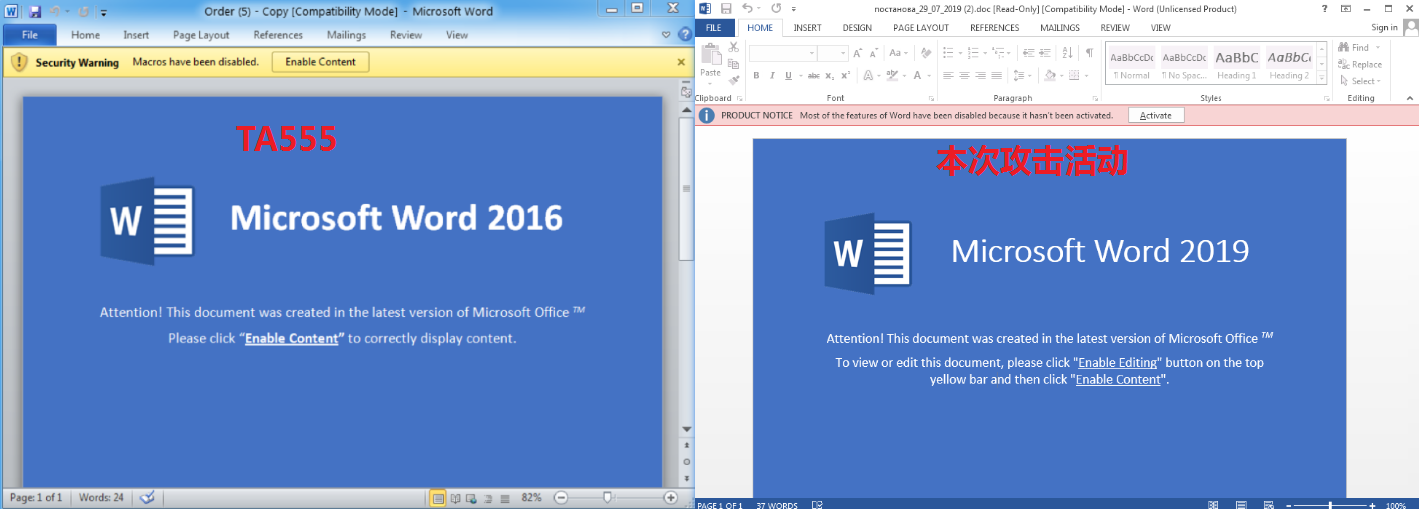
Task: Click Increase Indent icon
Action: pos(1044,53)
